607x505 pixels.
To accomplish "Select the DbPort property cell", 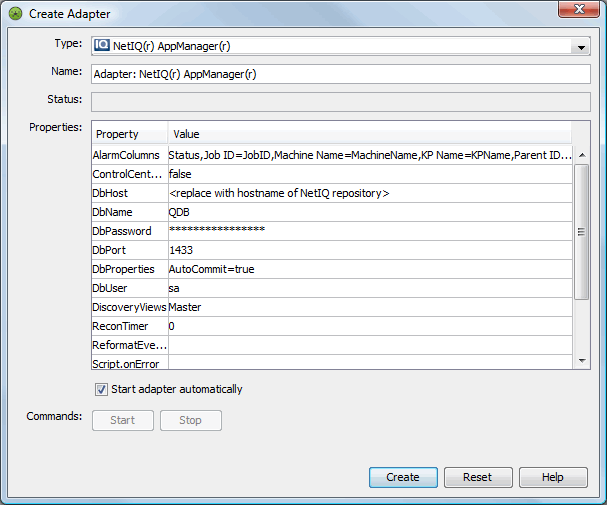I will pyautogui.click(x=130, y=250).
